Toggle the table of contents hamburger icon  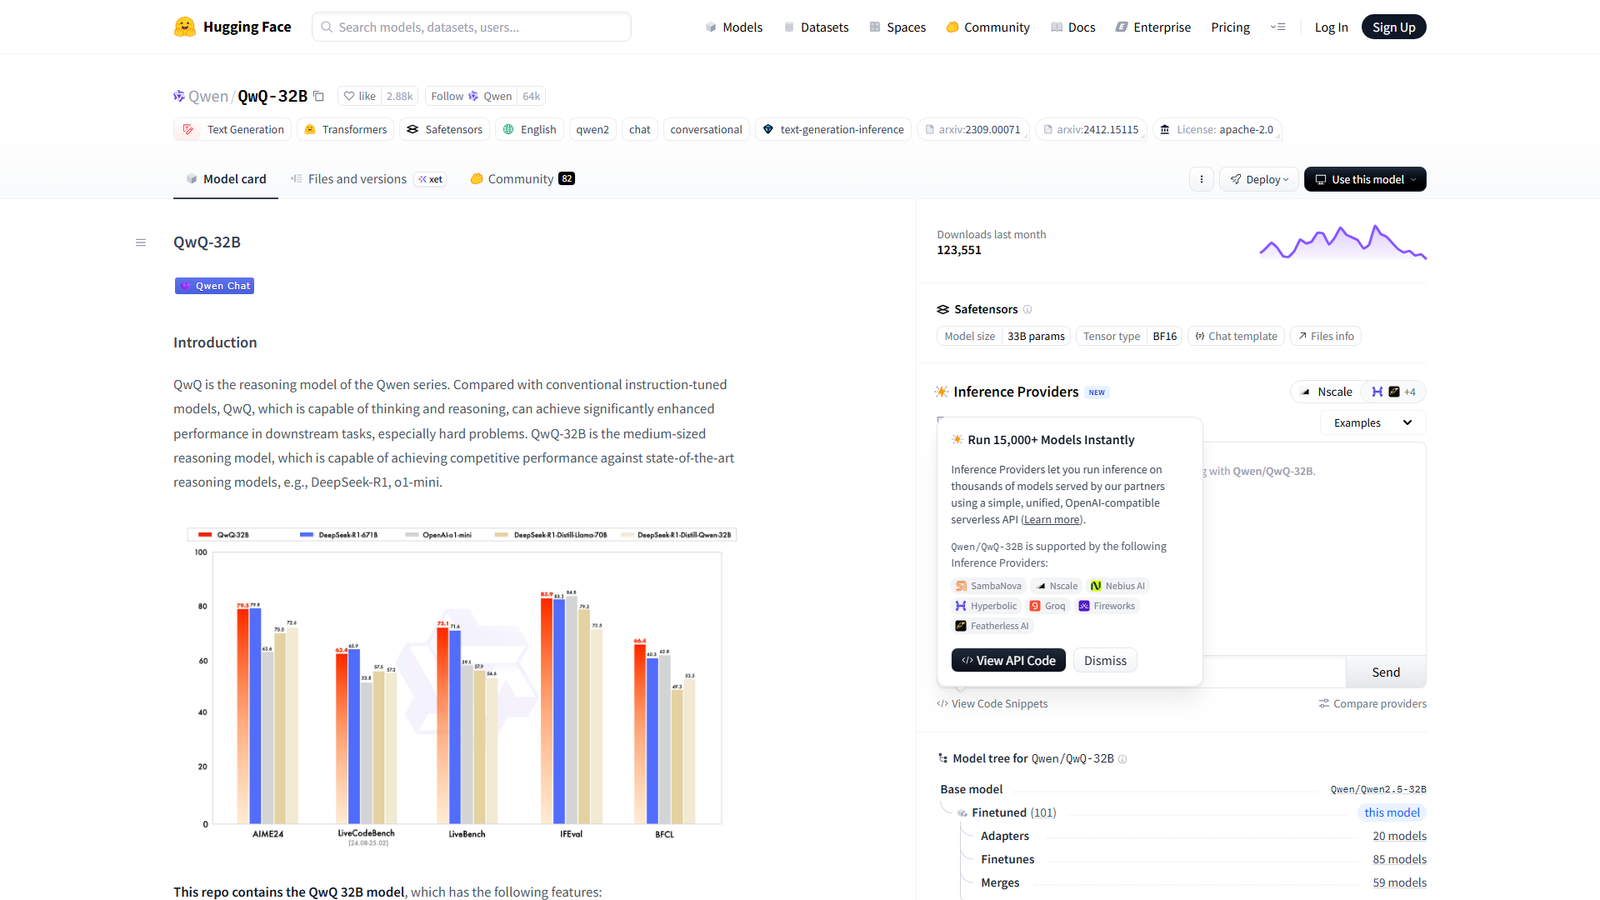click(x=141, y=242)
